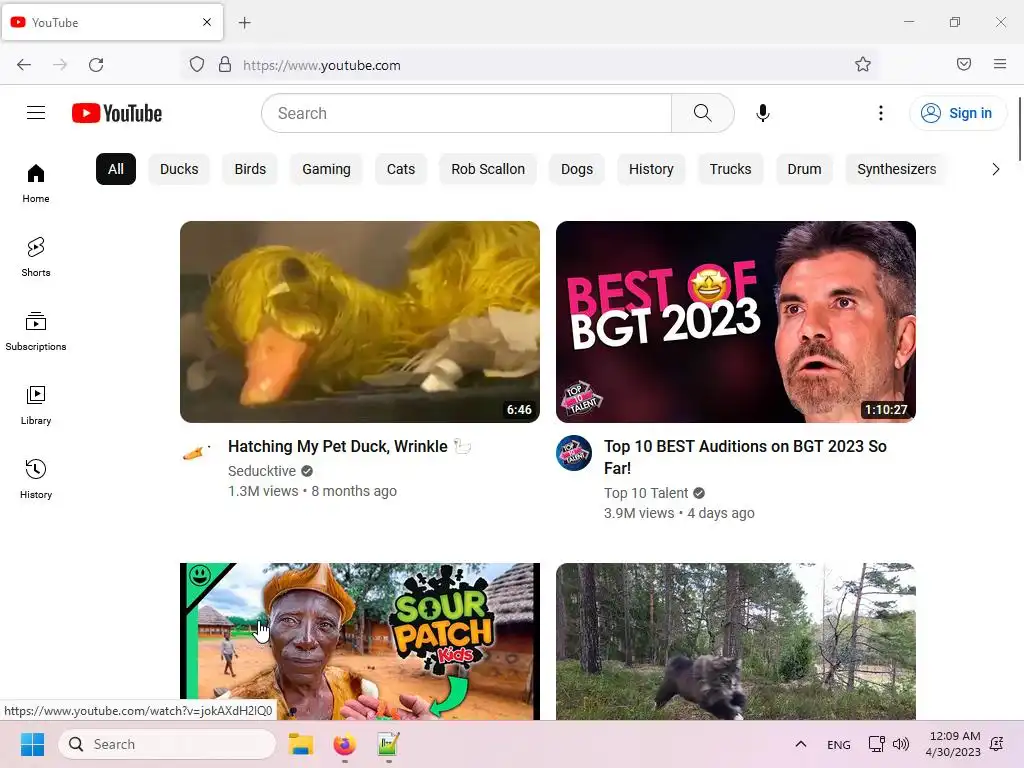Open Top 10 Talent channel avatar
The image size is (1024, 768).
click(573, 453)
